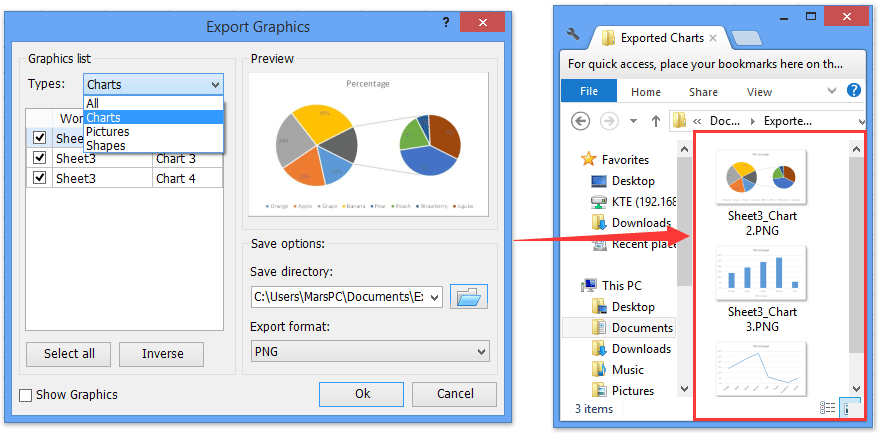The image size is (878, 433).
Task: Switch to details view icon in status bar
Action: 827,408
